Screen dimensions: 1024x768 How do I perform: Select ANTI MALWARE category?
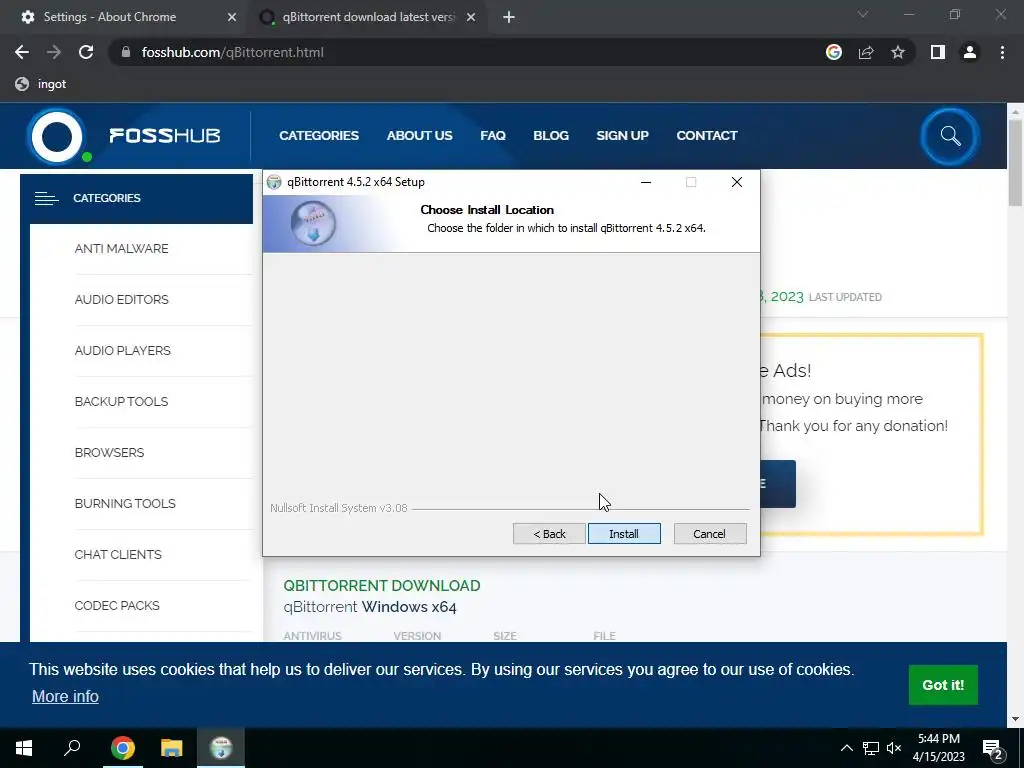(x=121, y=248)
